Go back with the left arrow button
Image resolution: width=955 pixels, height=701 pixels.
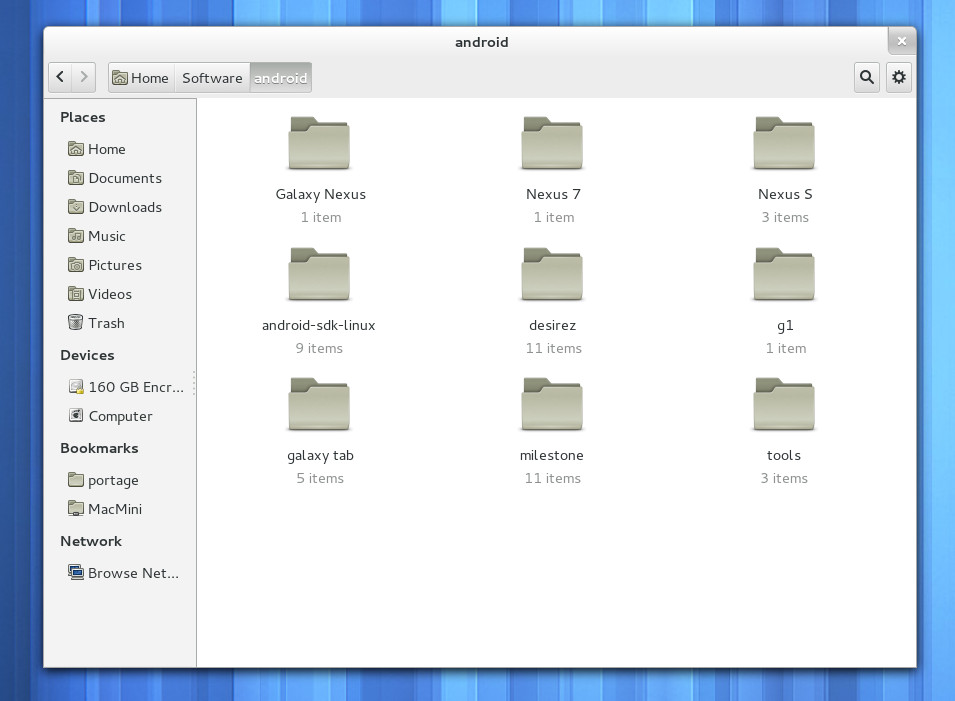[60, 77]
